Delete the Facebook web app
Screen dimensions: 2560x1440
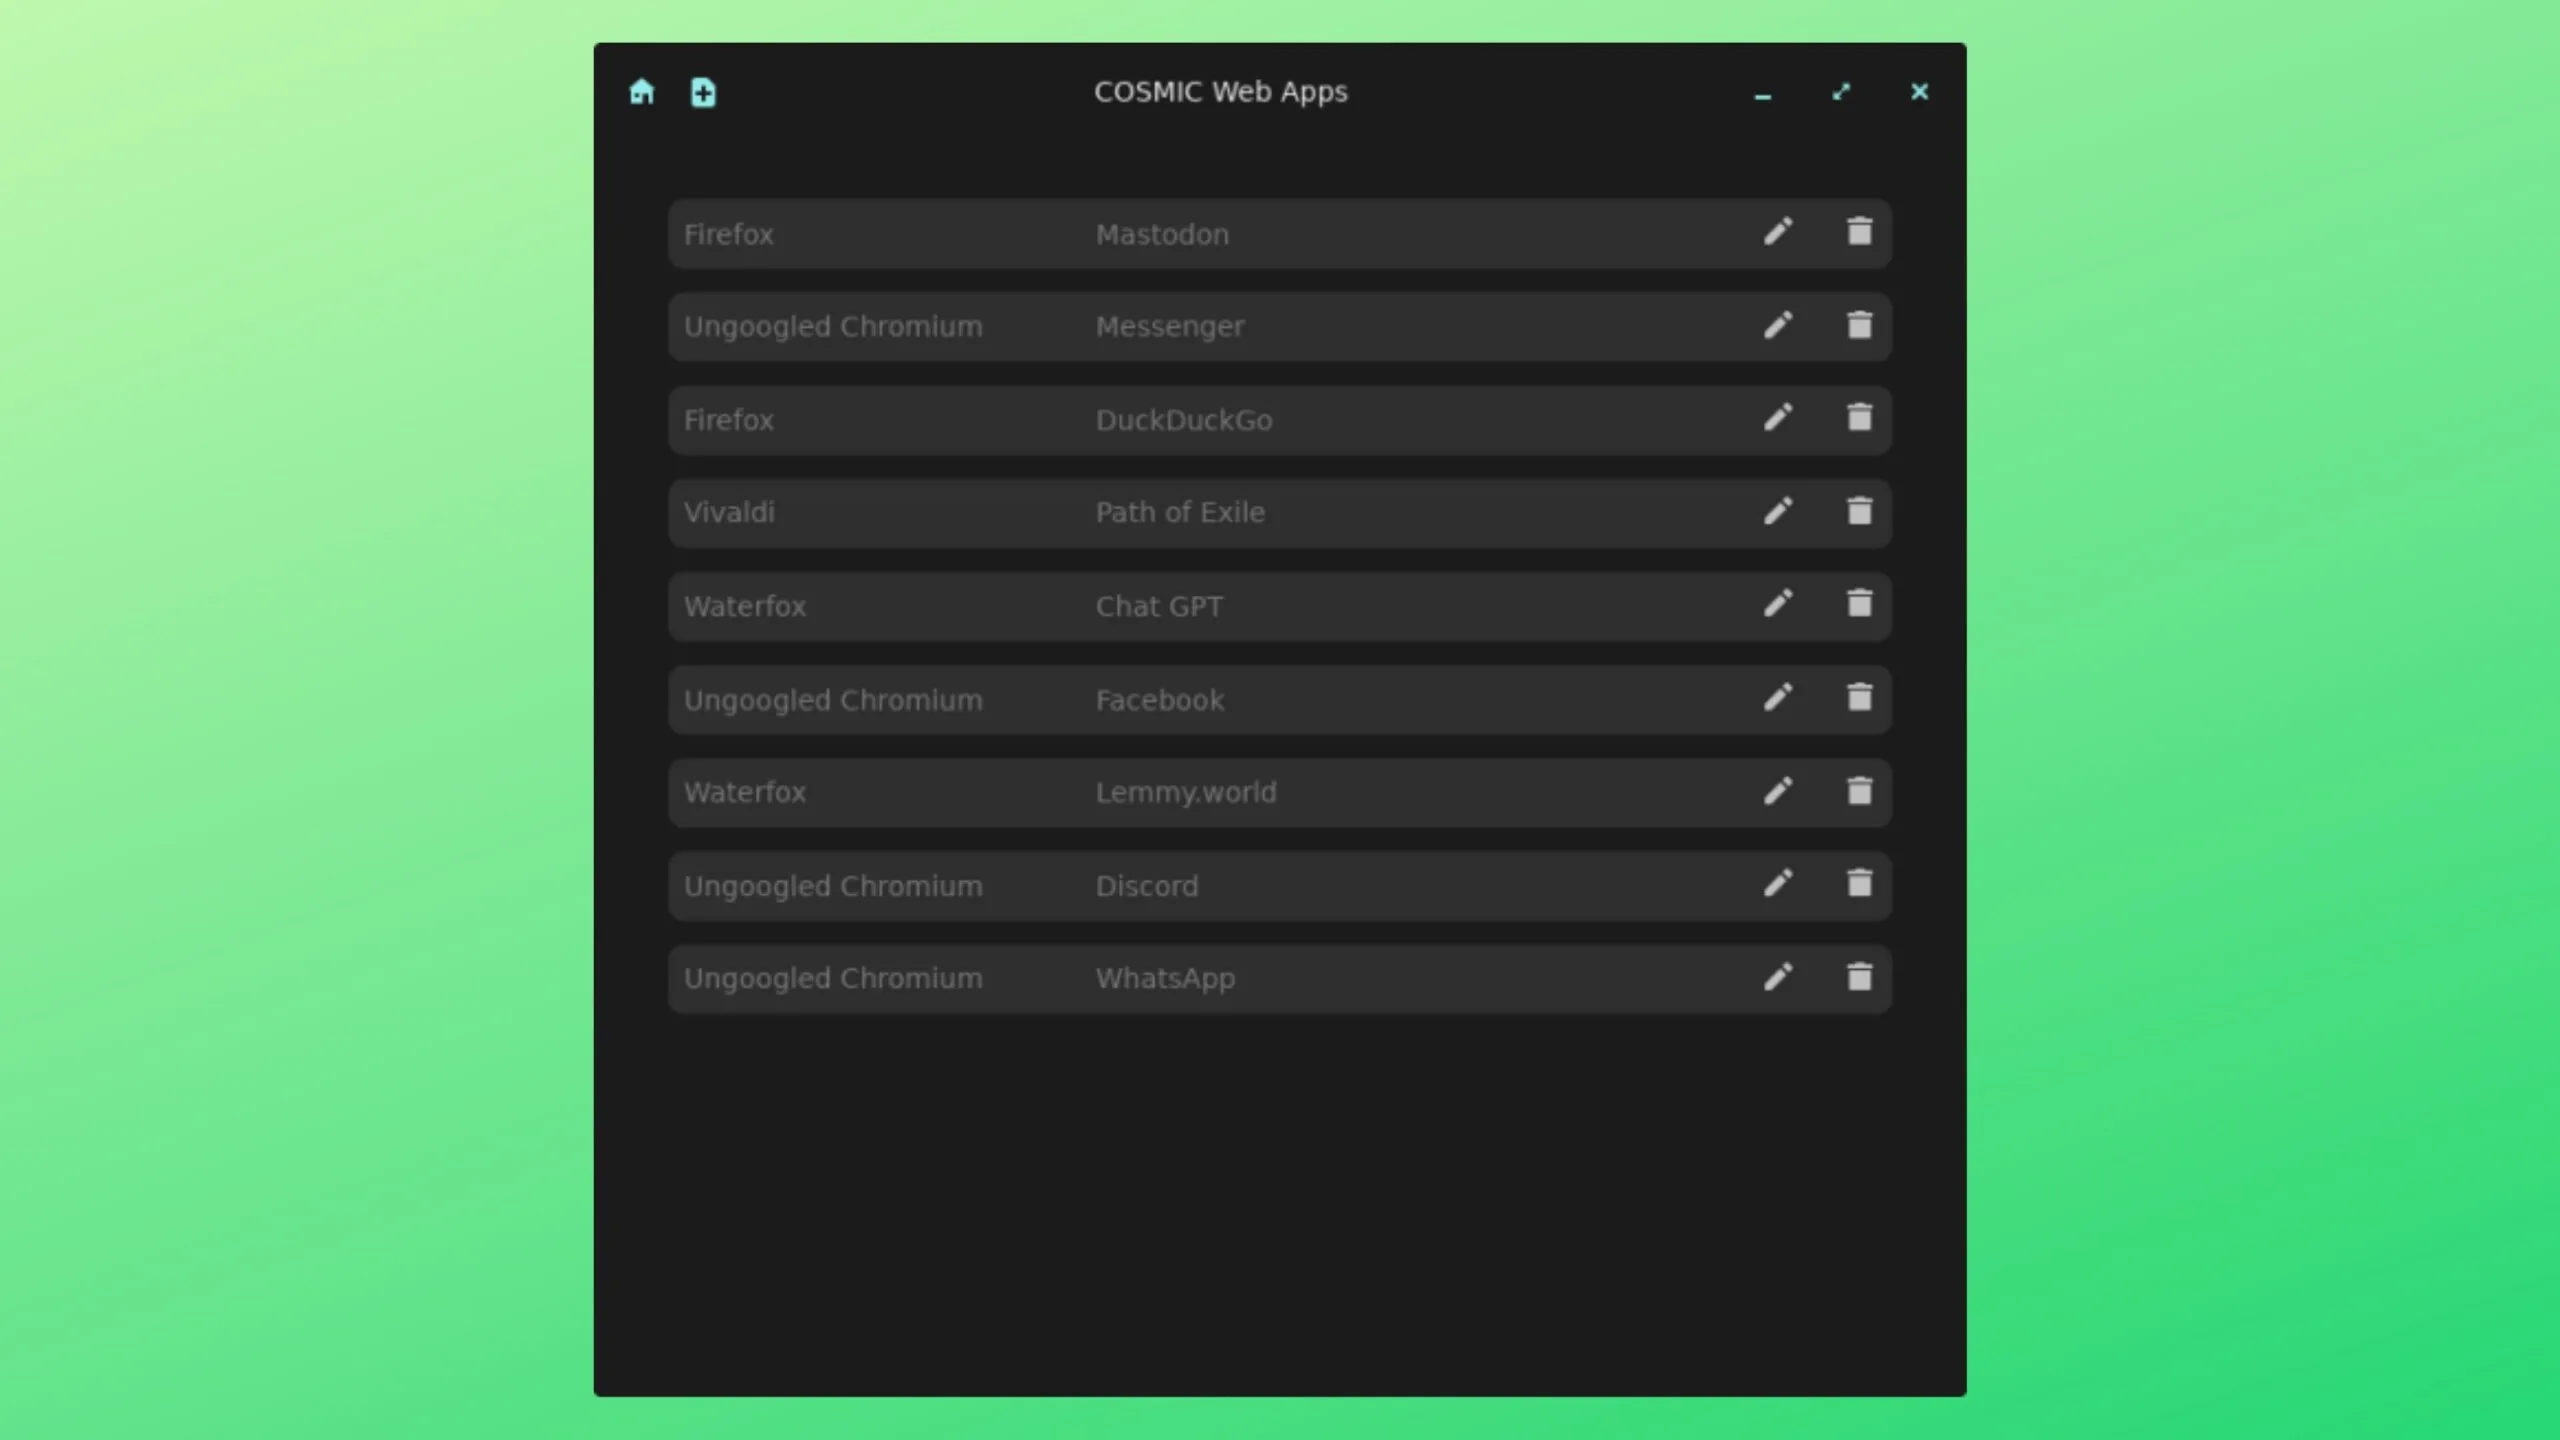[1859, 697]
